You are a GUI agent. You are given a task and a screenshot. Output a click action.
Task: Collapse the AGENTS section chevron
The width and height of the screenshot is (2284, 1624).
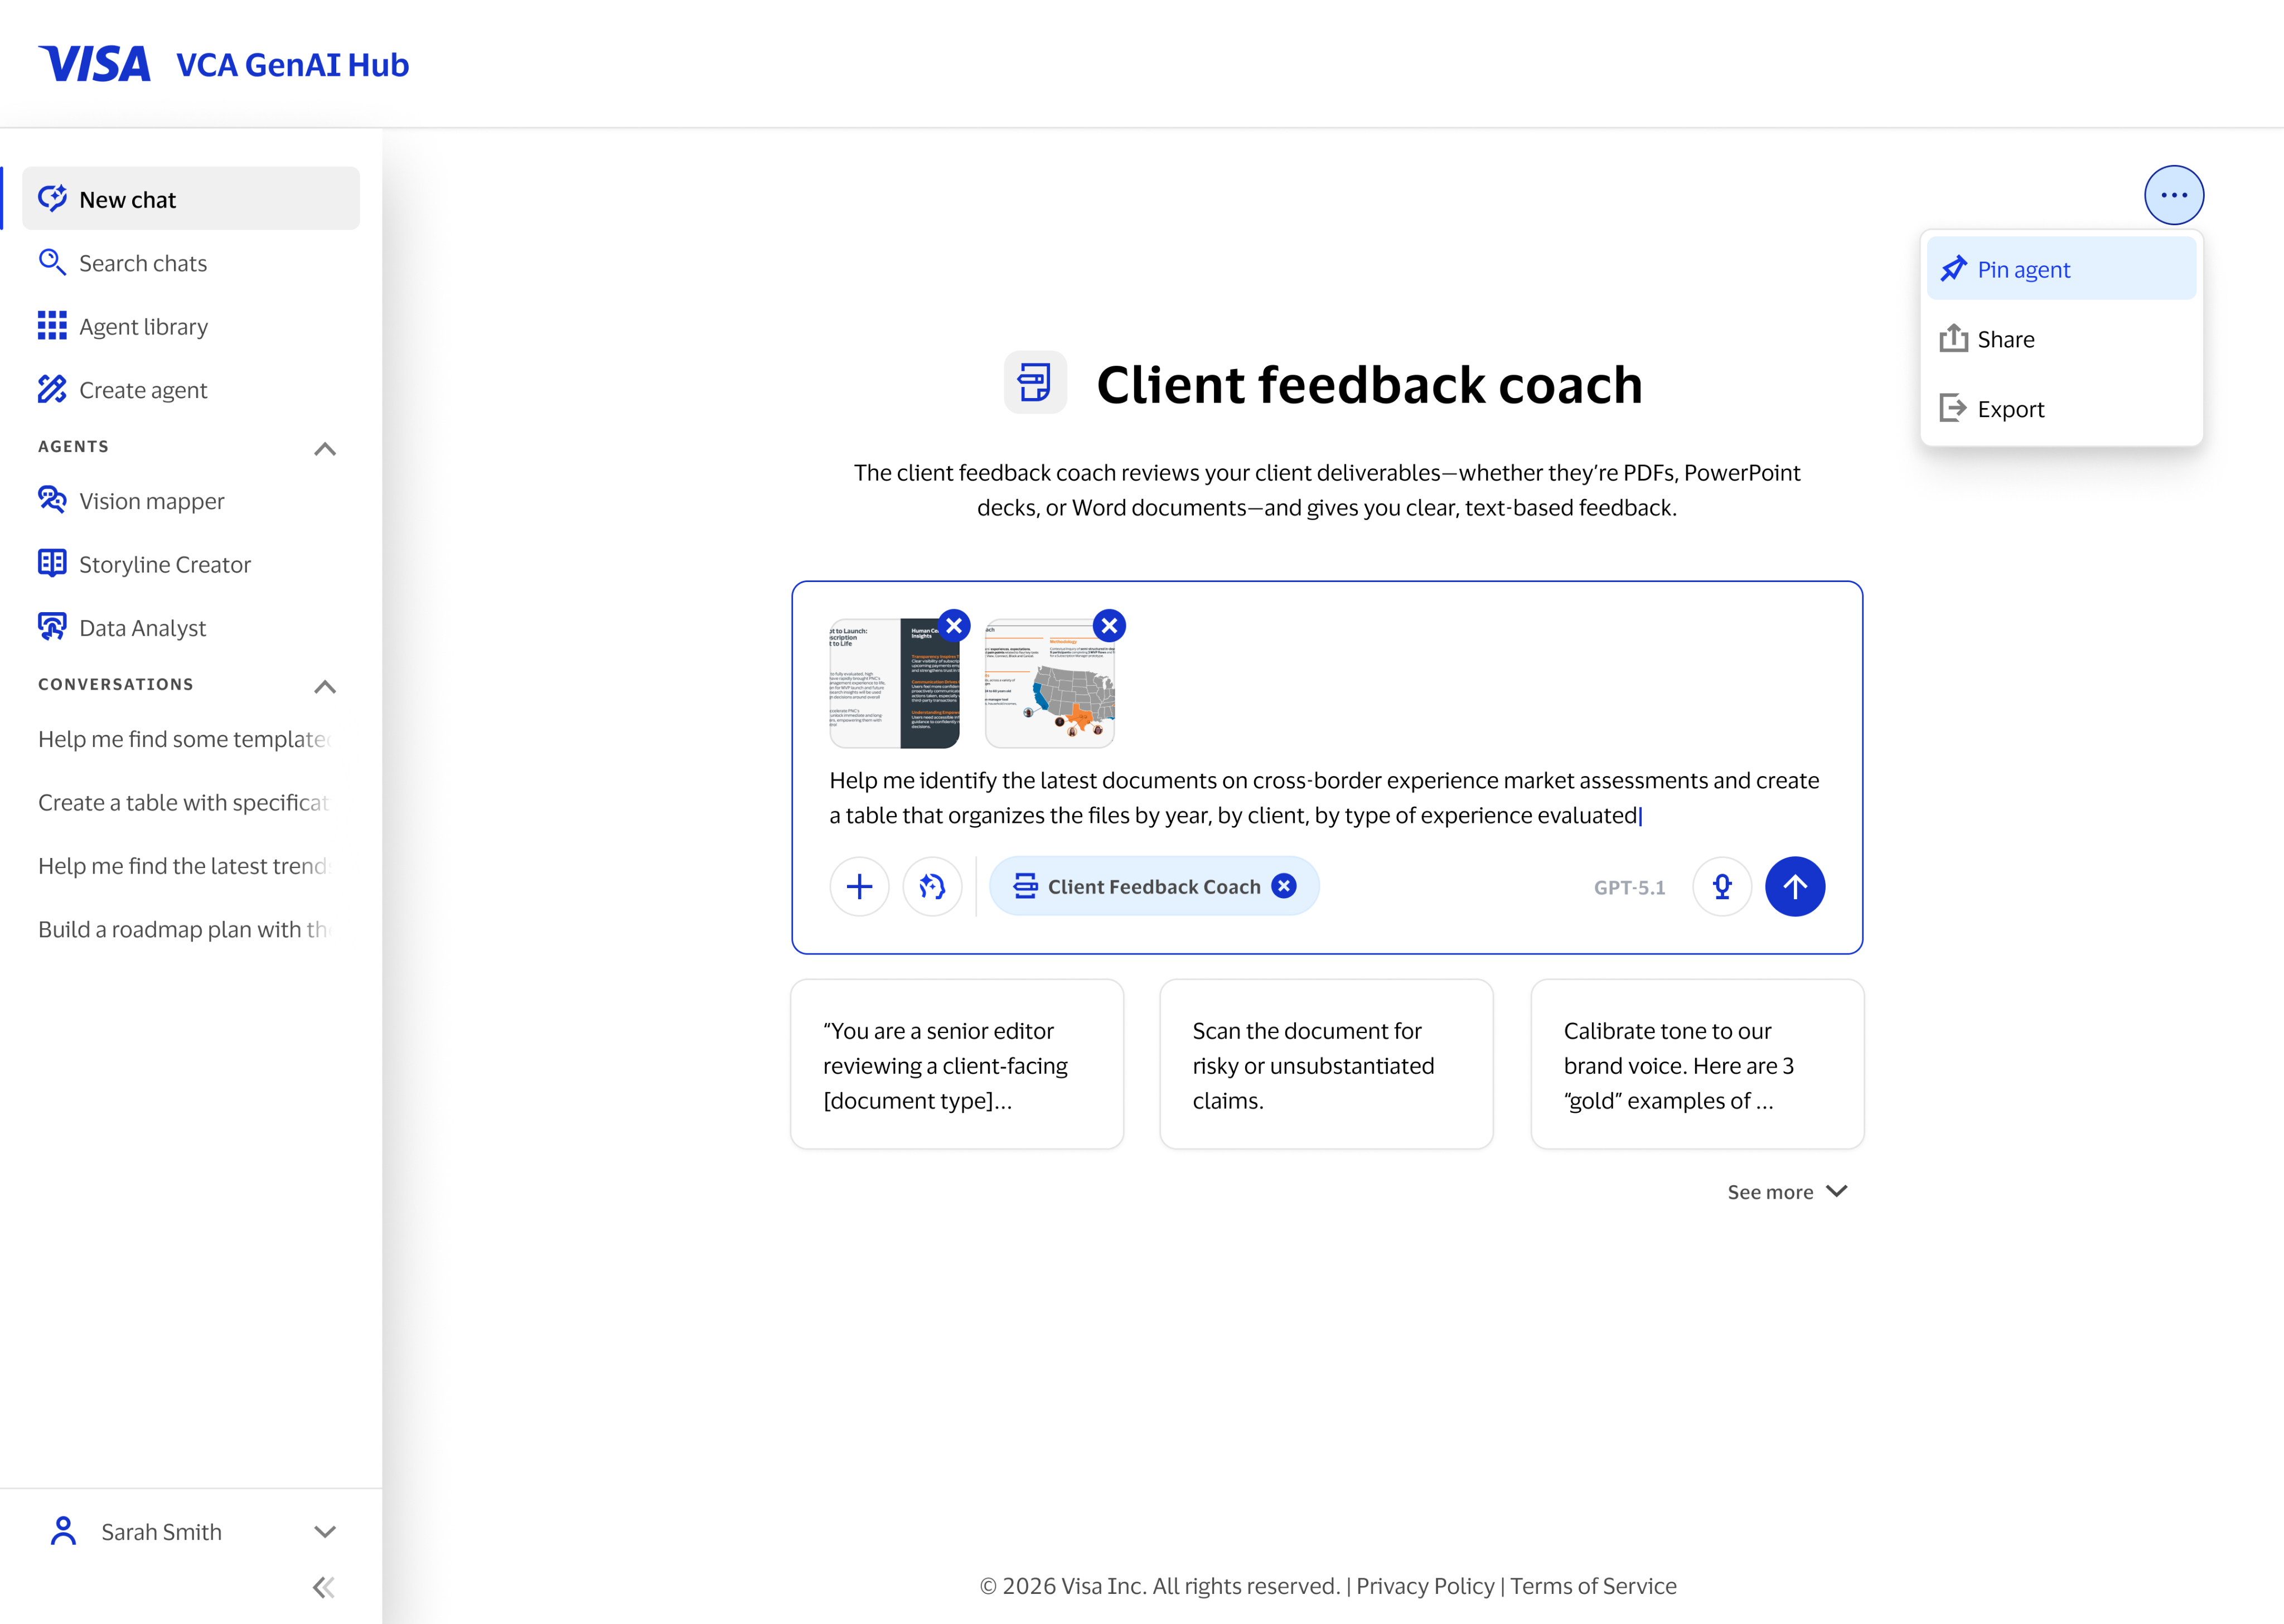click(325, 448)
